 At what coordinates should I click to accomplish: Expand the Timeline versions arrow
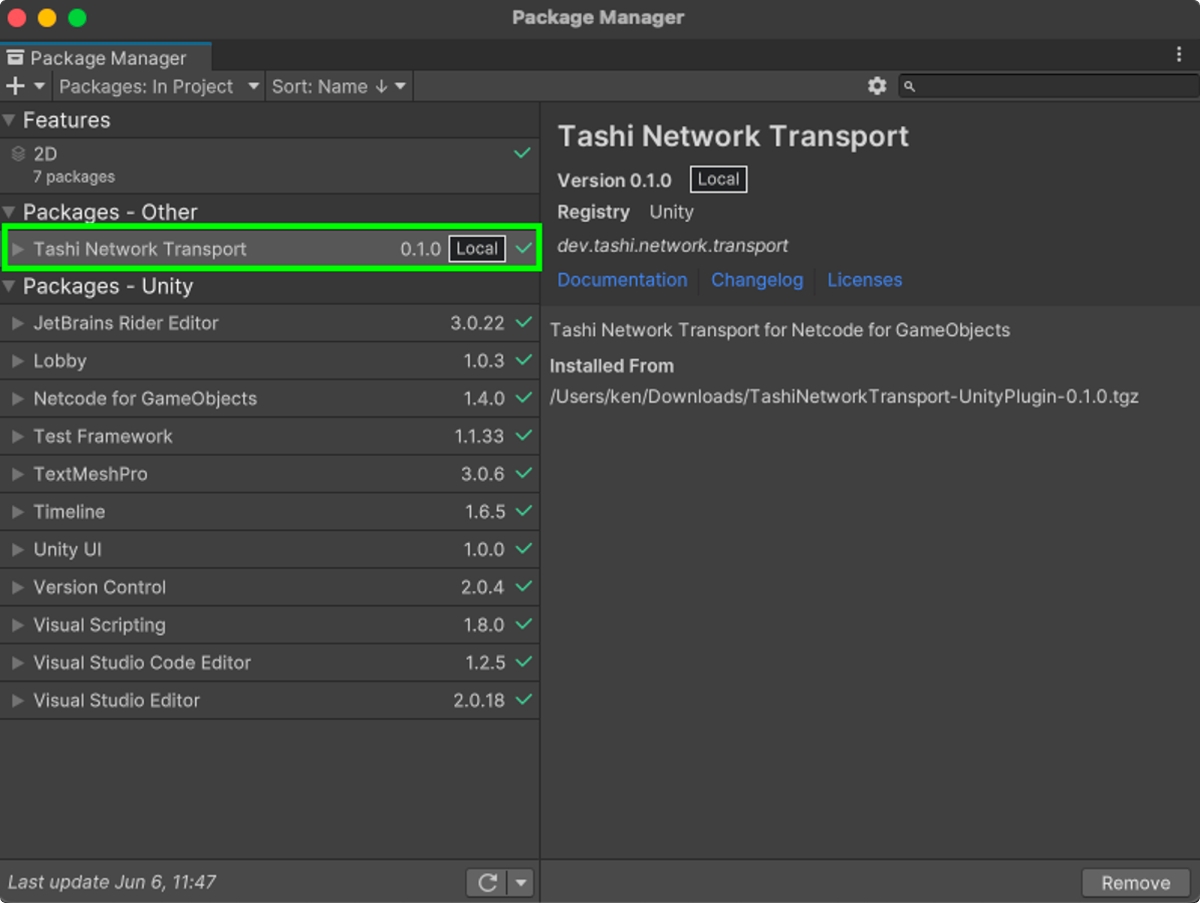(18, 512)
